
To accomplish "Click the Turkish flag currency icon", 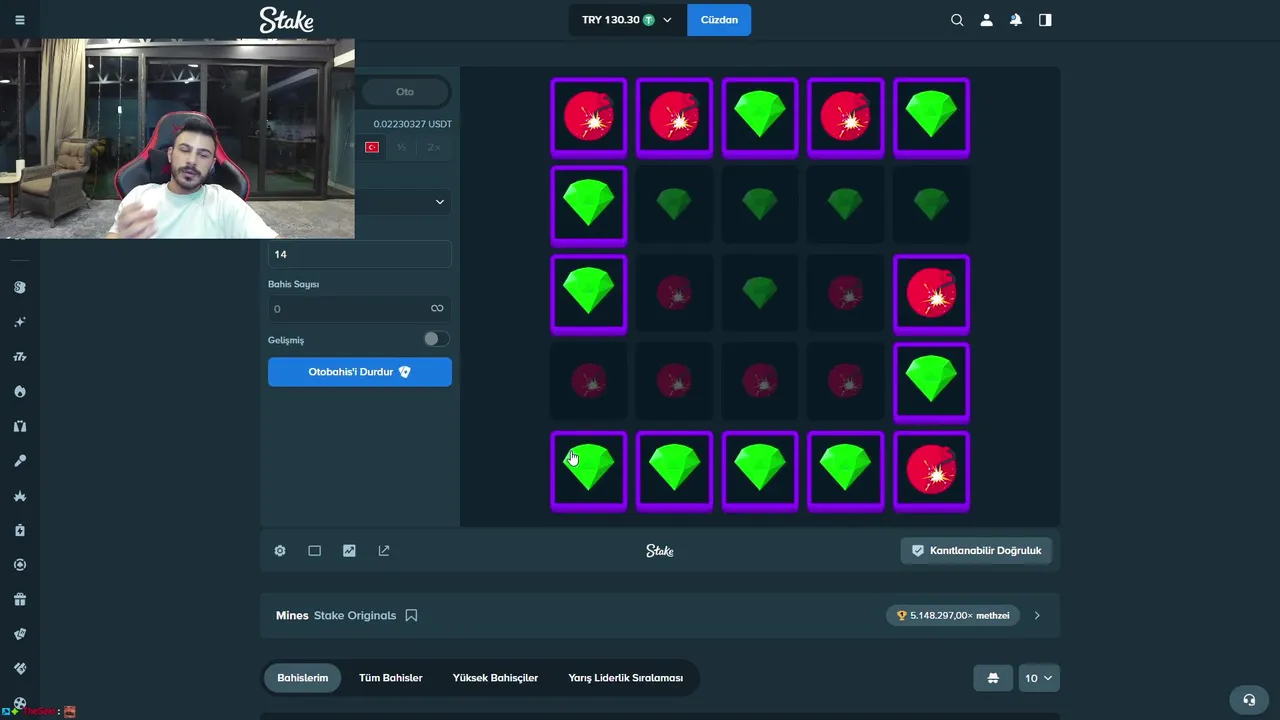I will tap(372, 147).
